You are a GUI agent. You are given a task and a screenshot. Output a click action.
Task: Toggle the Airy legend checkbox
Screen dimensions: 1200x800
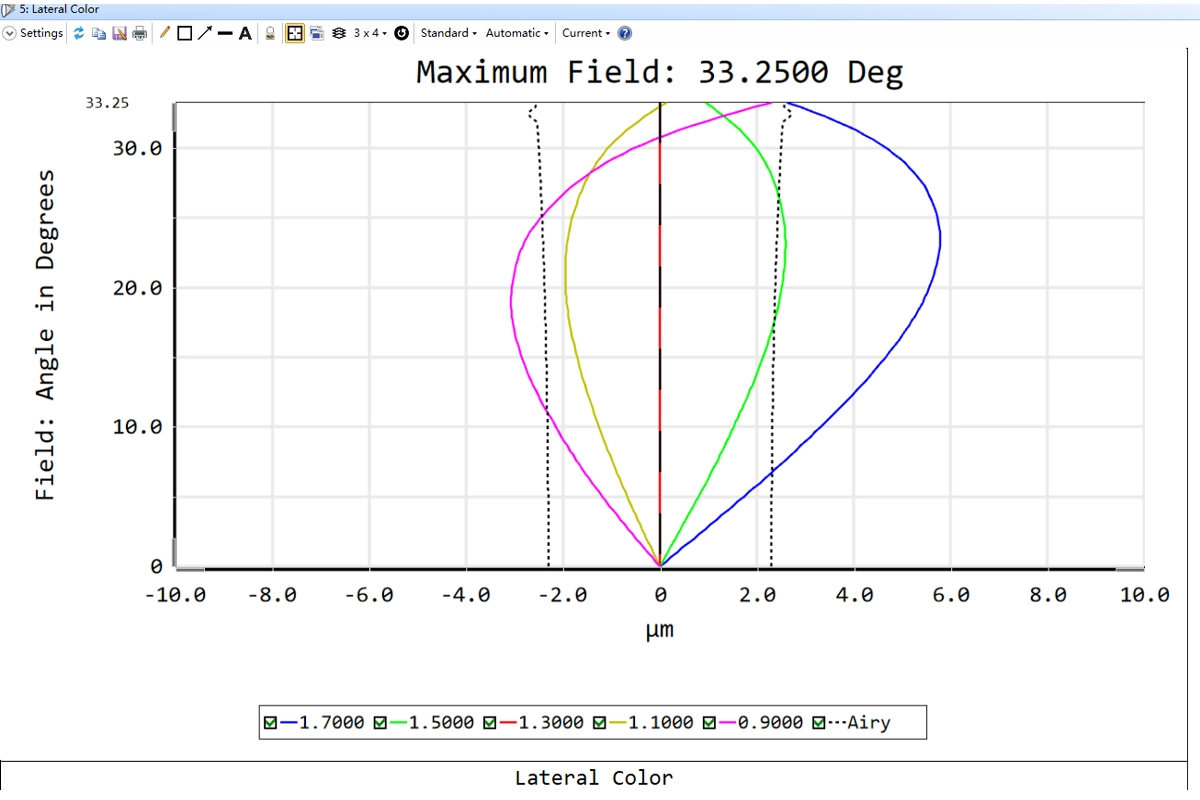click(819, 723)
